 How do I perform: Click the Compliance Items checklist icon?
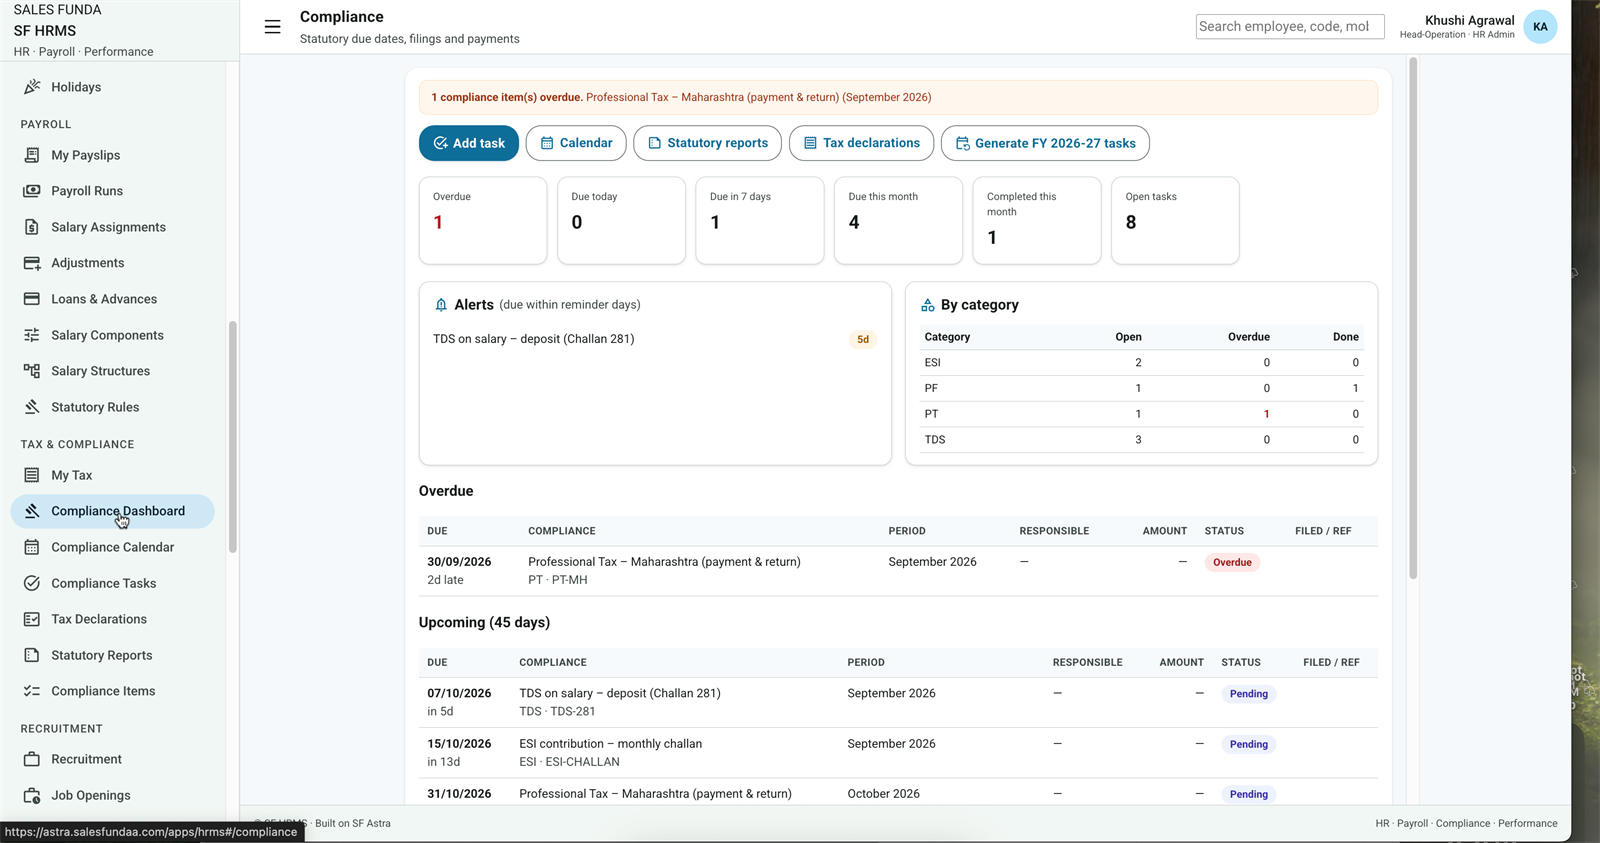coord(32,691)
